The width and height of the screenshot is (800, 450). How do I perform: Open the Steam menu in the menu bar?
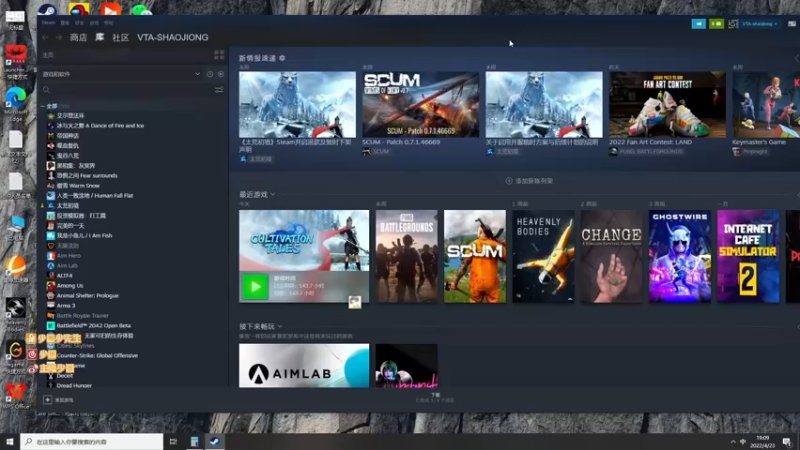pyautogui.click(x=48, y=23)
